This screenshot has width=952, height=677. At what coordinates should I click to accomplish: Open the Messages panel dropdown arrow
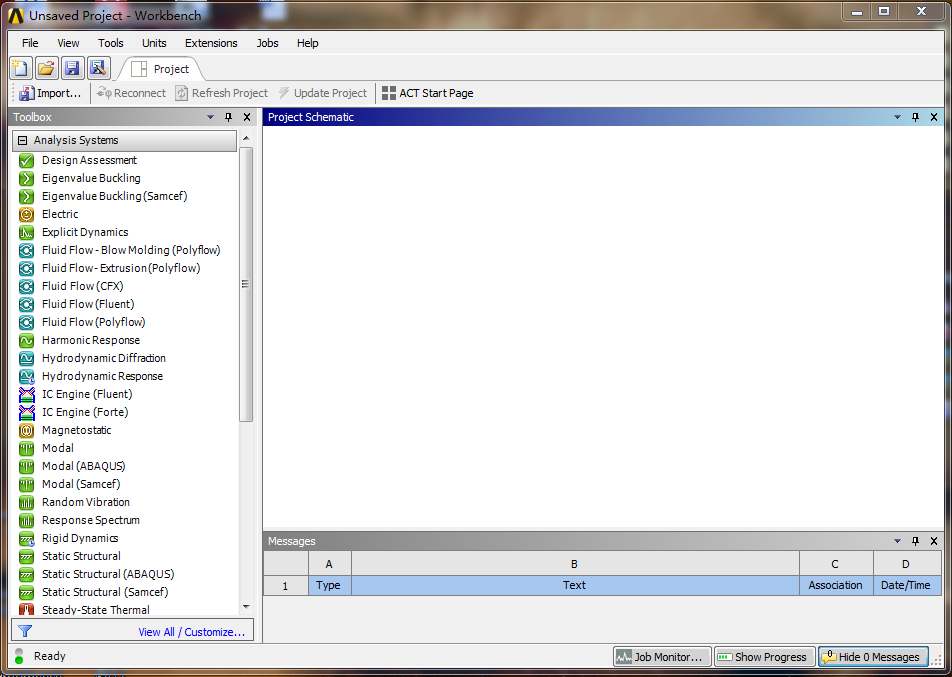point(897,541)
